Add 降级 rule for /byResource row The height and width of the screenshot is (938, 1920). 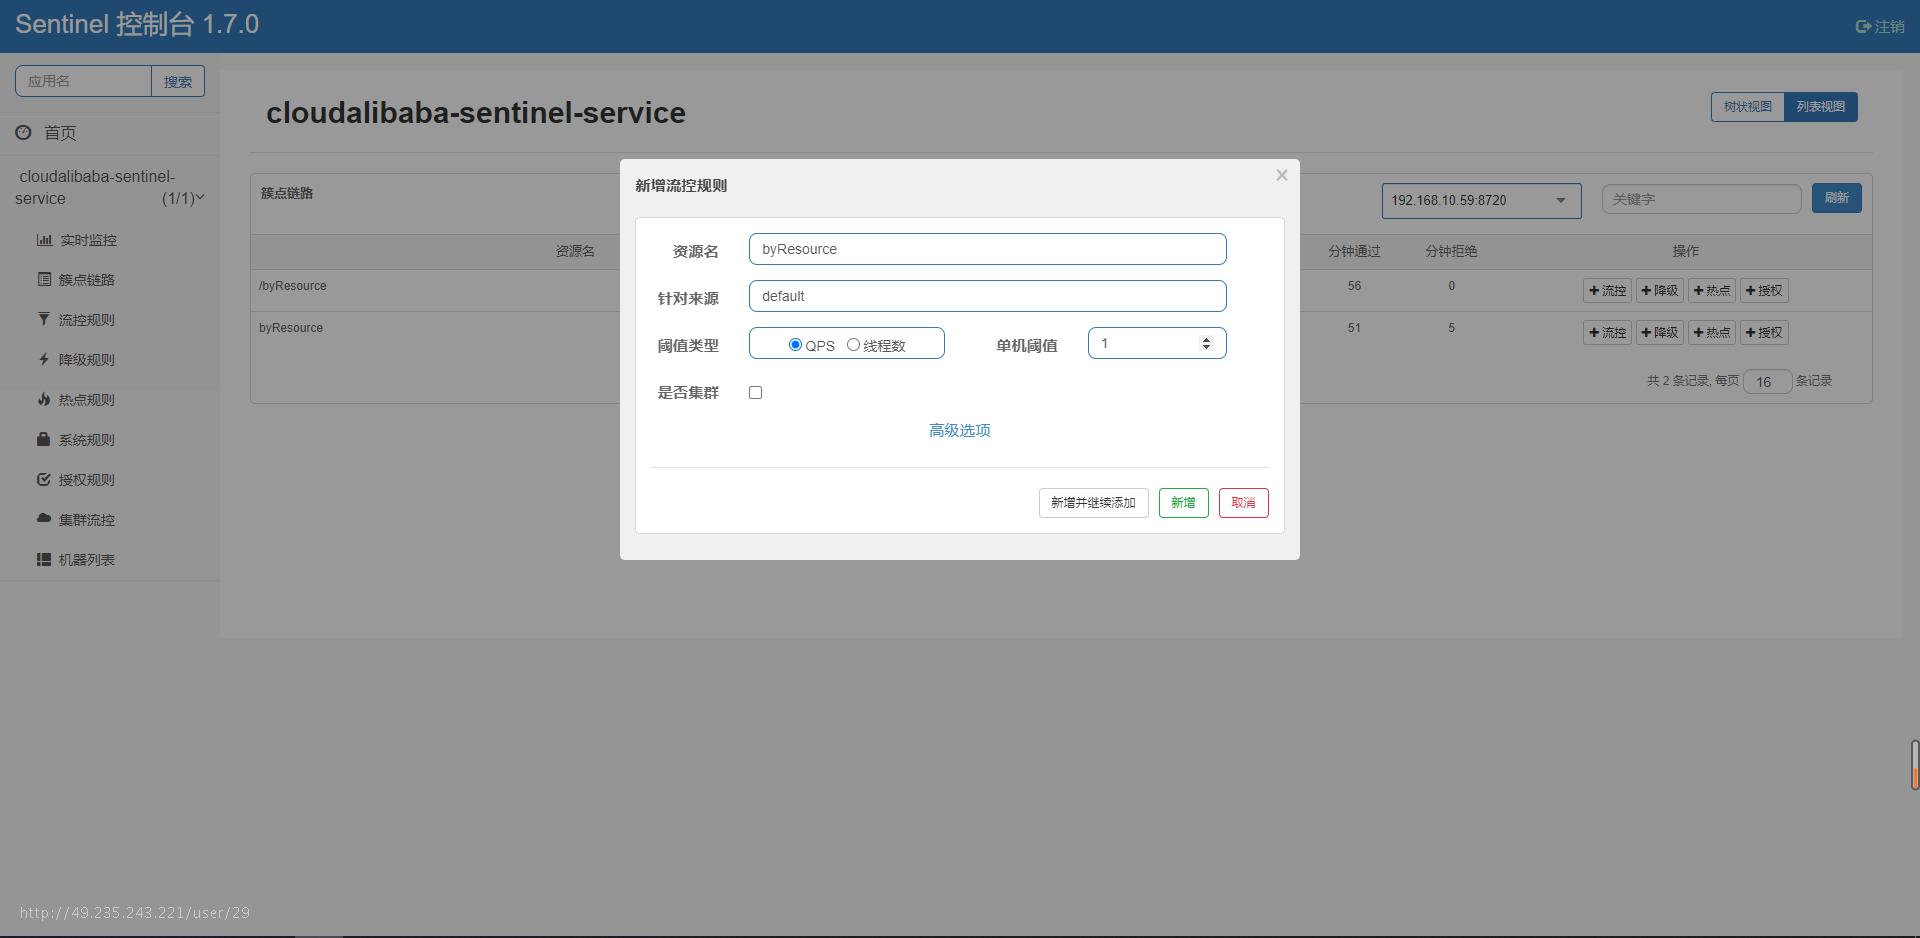(x=1660, y=291)
